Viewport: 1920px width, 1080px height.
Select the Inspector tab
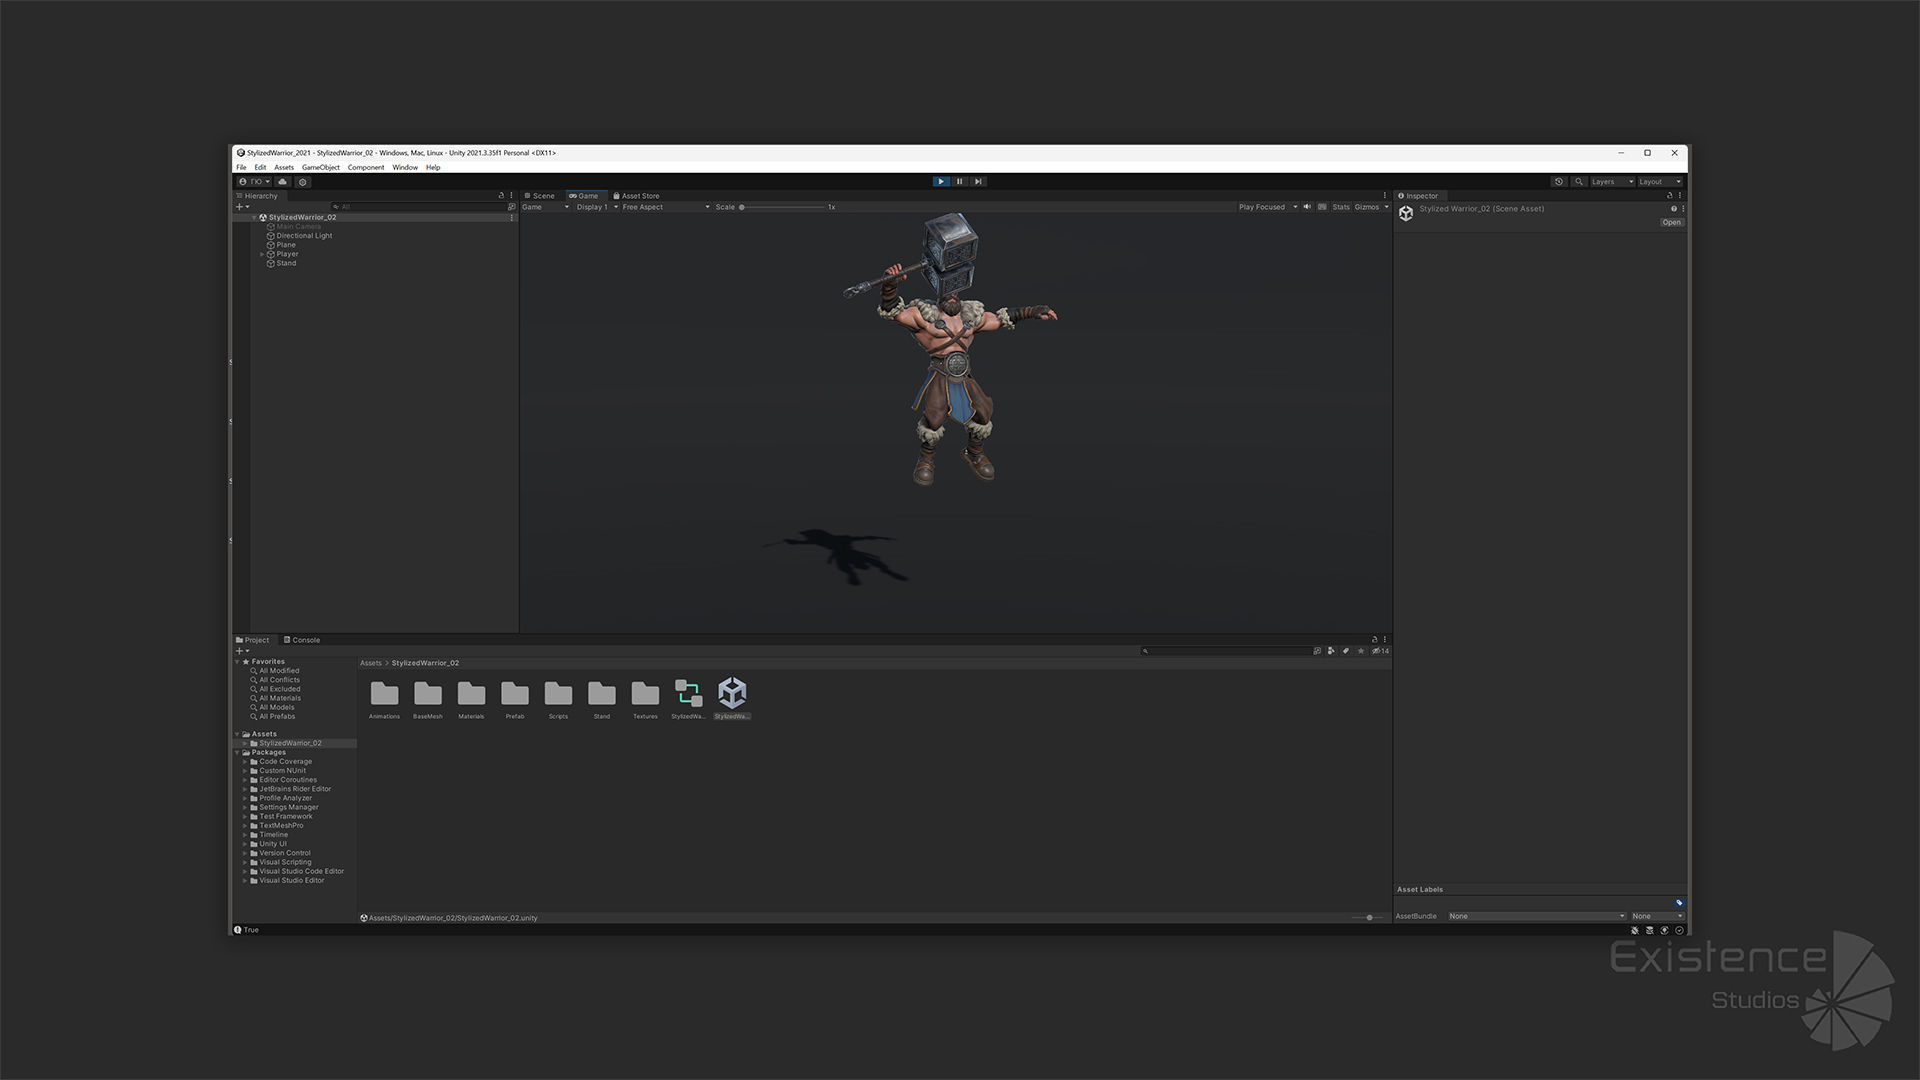click(x=1418, y=196)
